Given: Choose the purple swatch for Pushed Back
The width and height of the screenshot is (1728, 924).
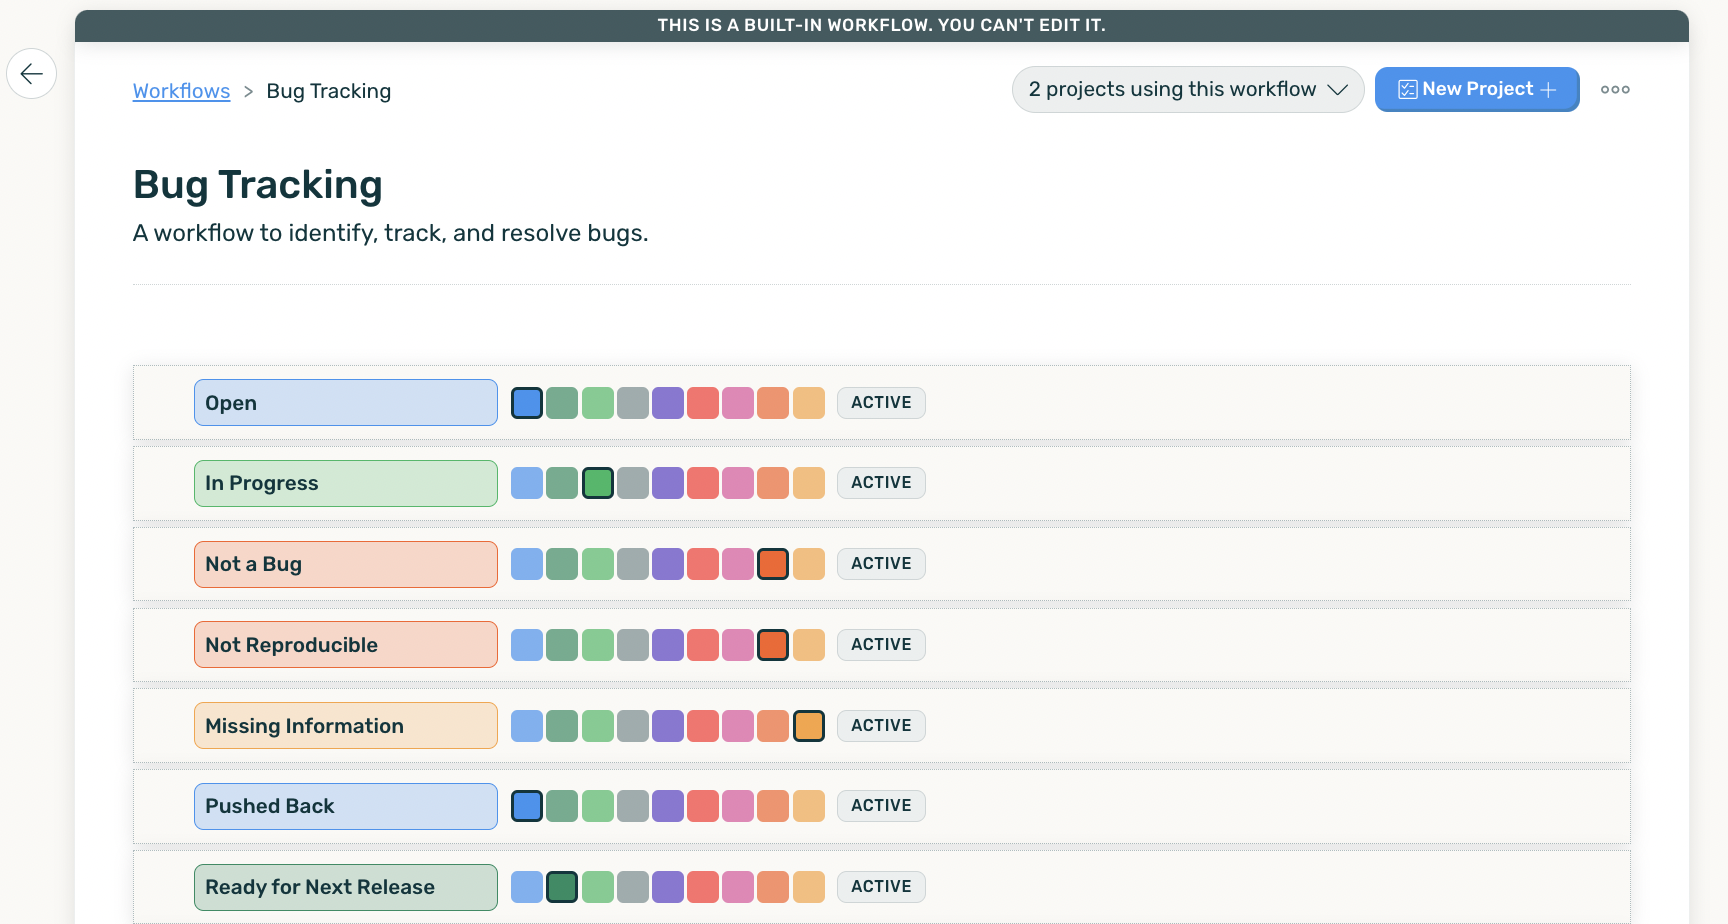Looking at the screenshot, I should 668,806.
